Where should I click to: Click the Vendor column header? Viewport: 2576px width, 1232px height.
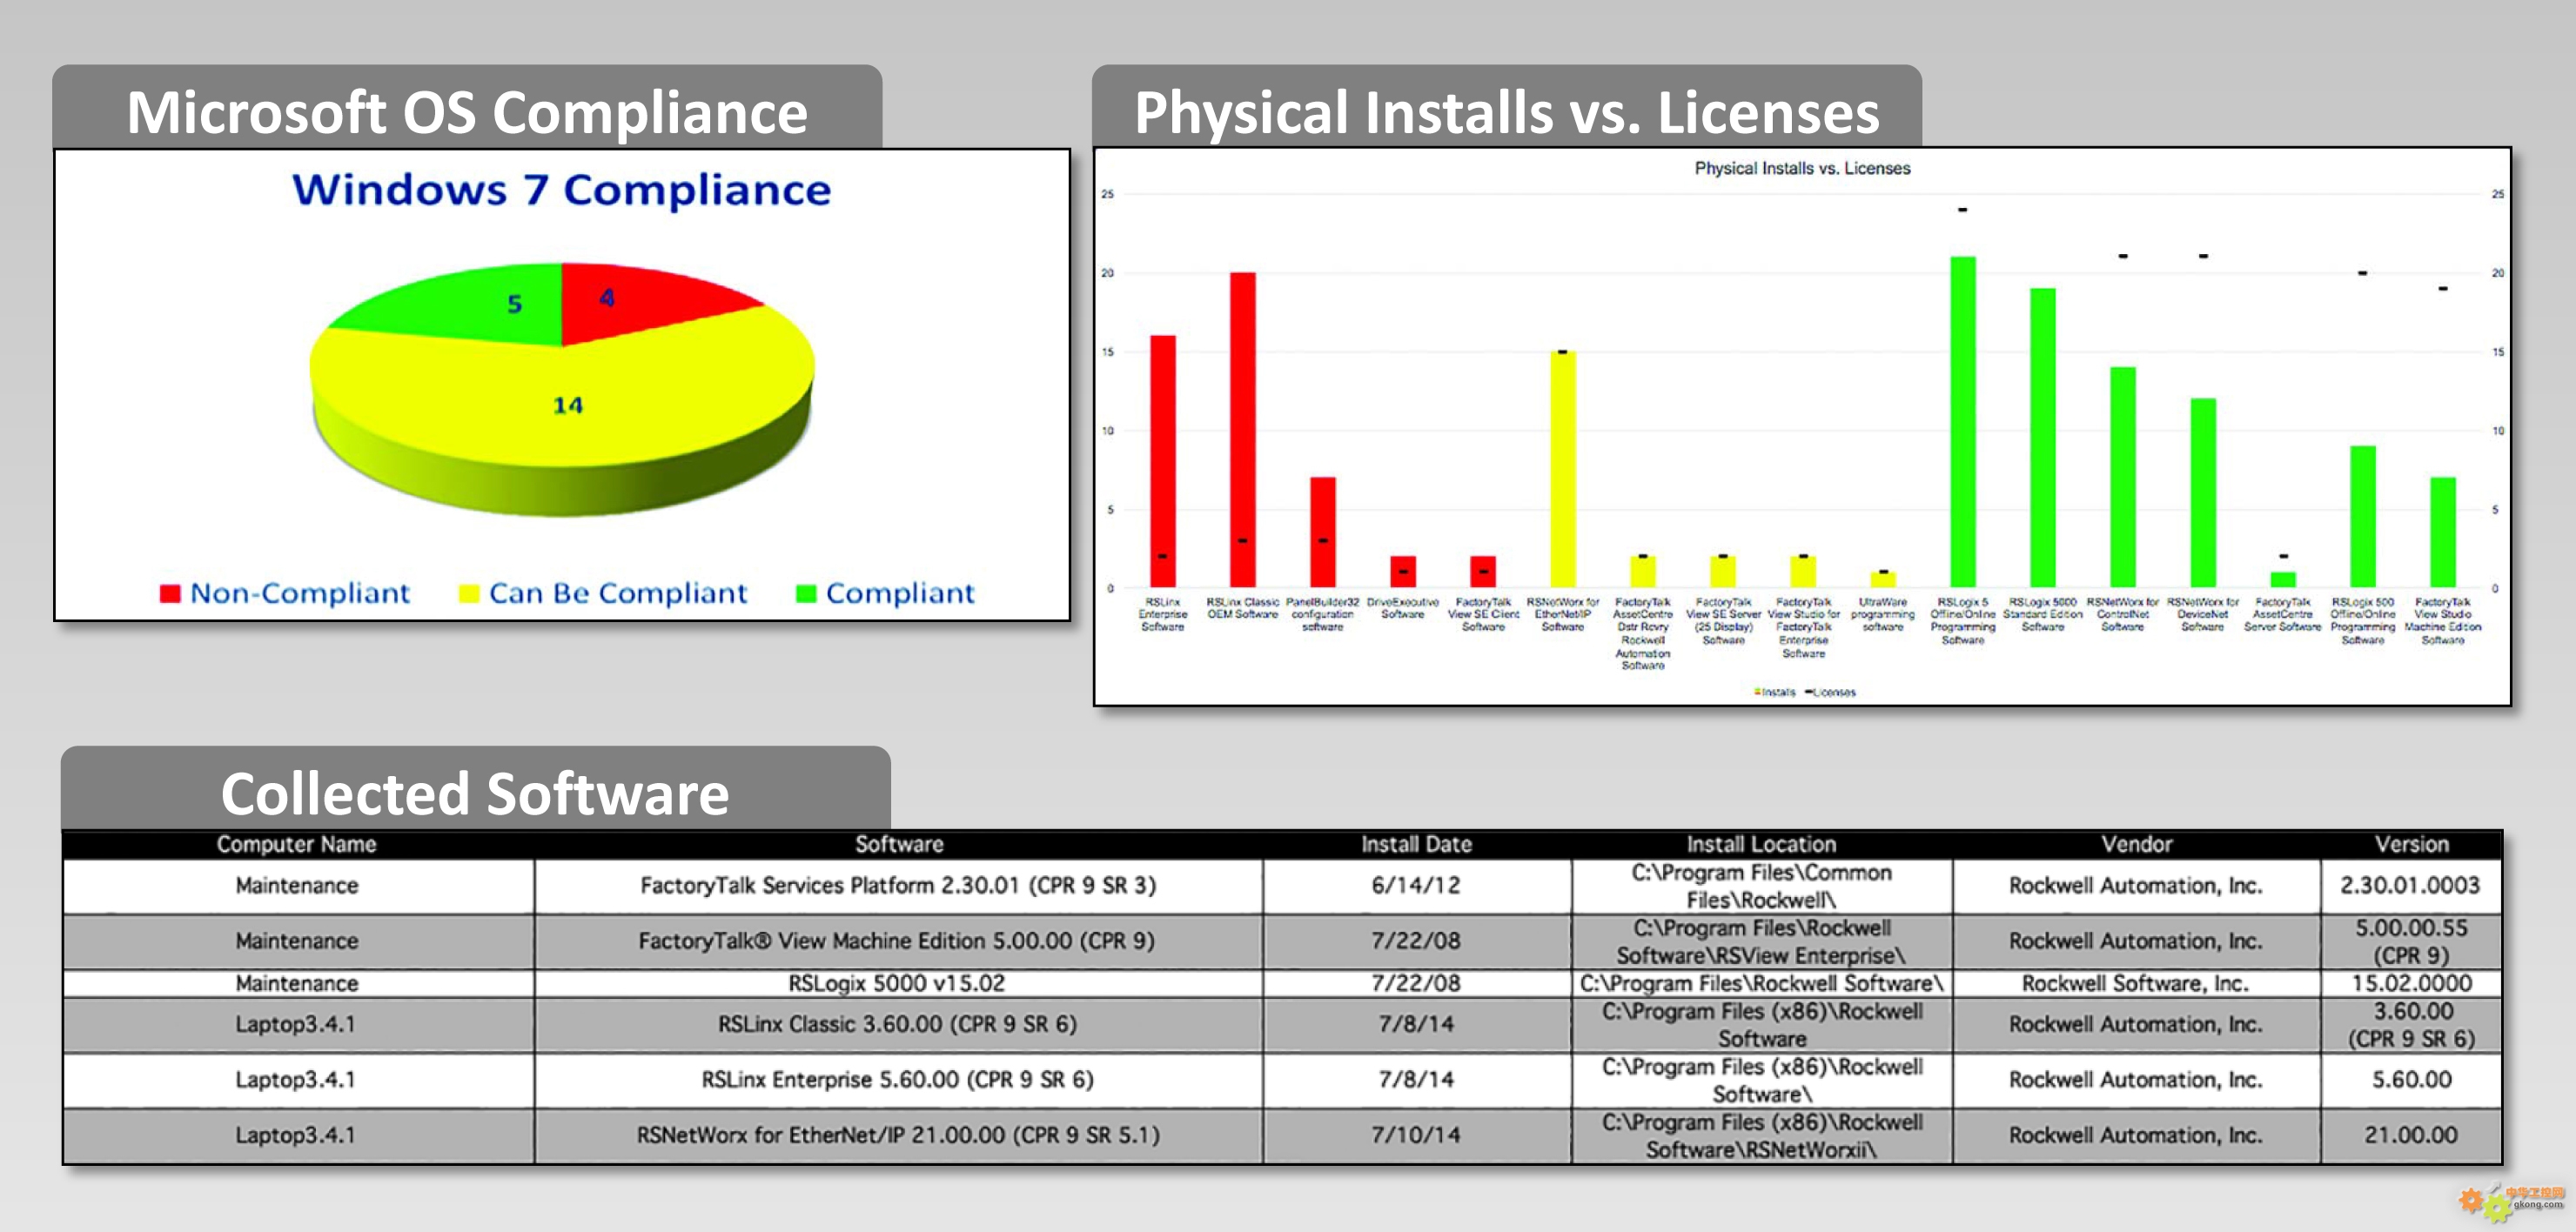[2136, 844]
